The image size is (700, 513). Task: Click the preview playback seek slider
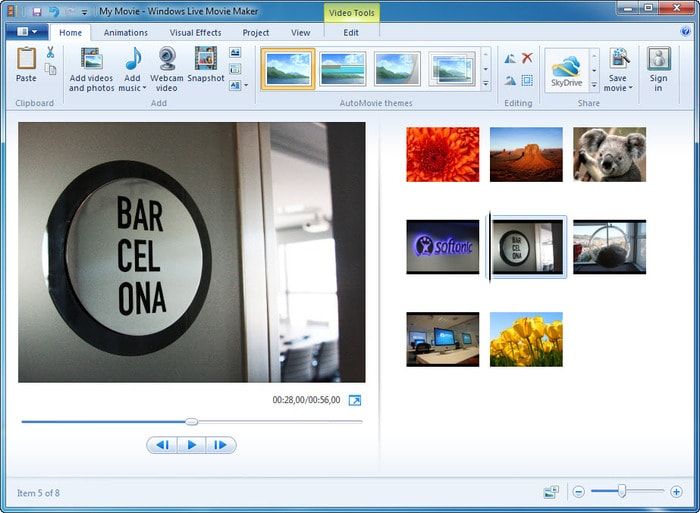[x=192, y=421]
